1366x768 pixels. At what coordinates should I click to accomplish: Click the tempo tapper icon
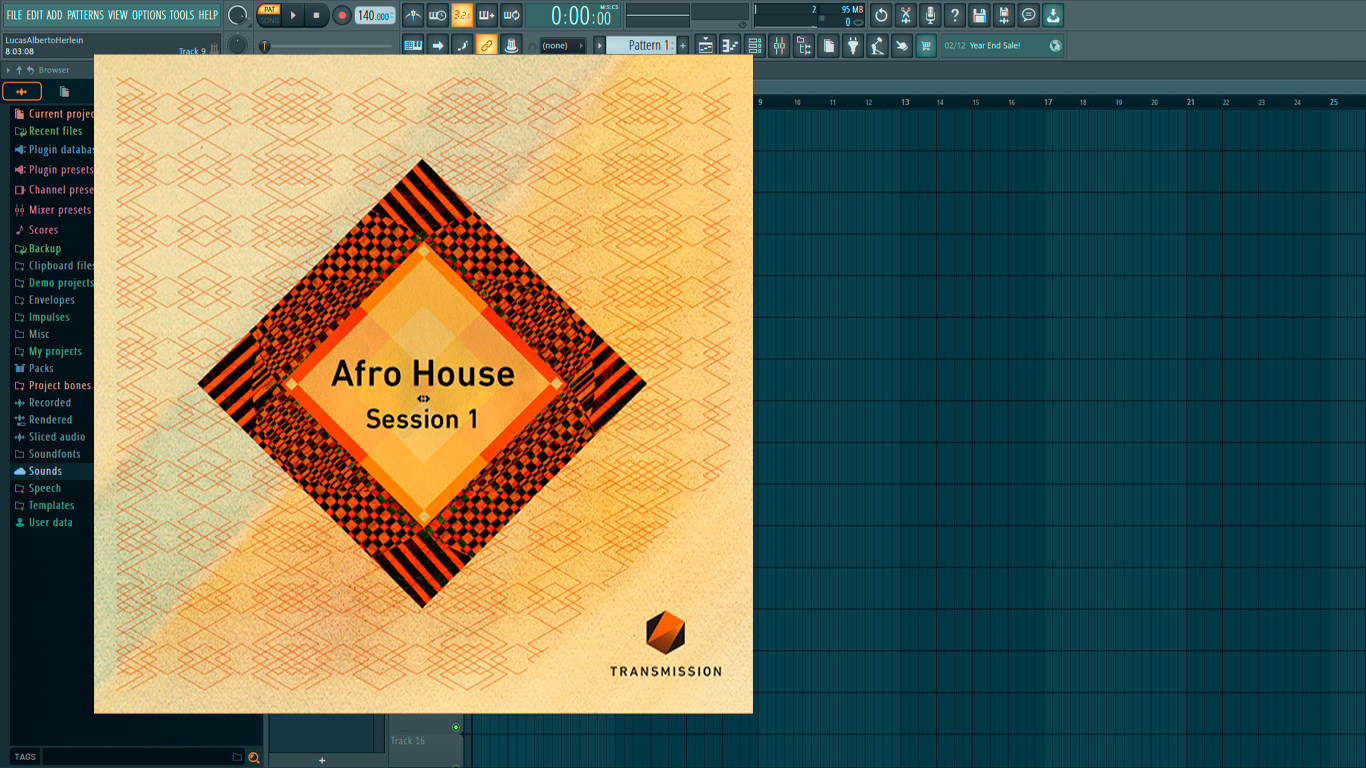coord(877,45)
